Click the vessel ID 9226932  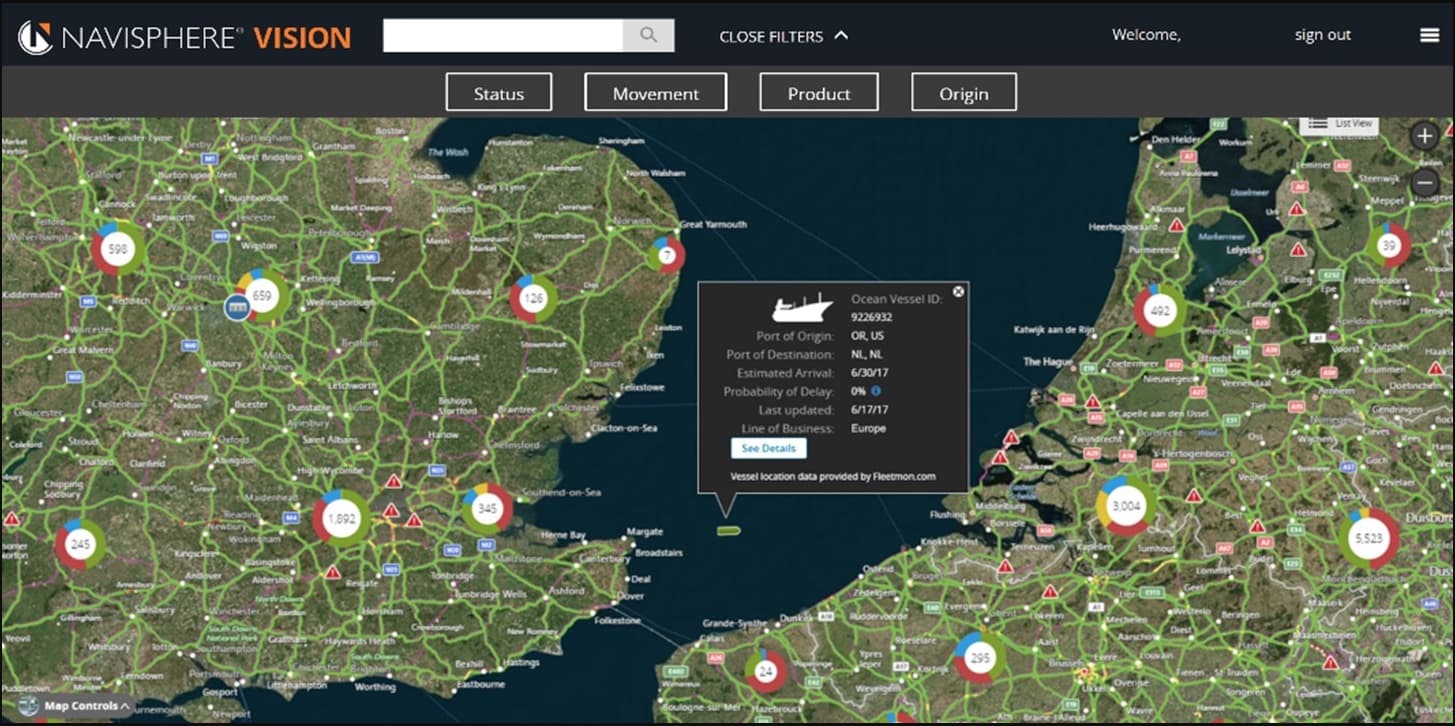pos(871,317)
